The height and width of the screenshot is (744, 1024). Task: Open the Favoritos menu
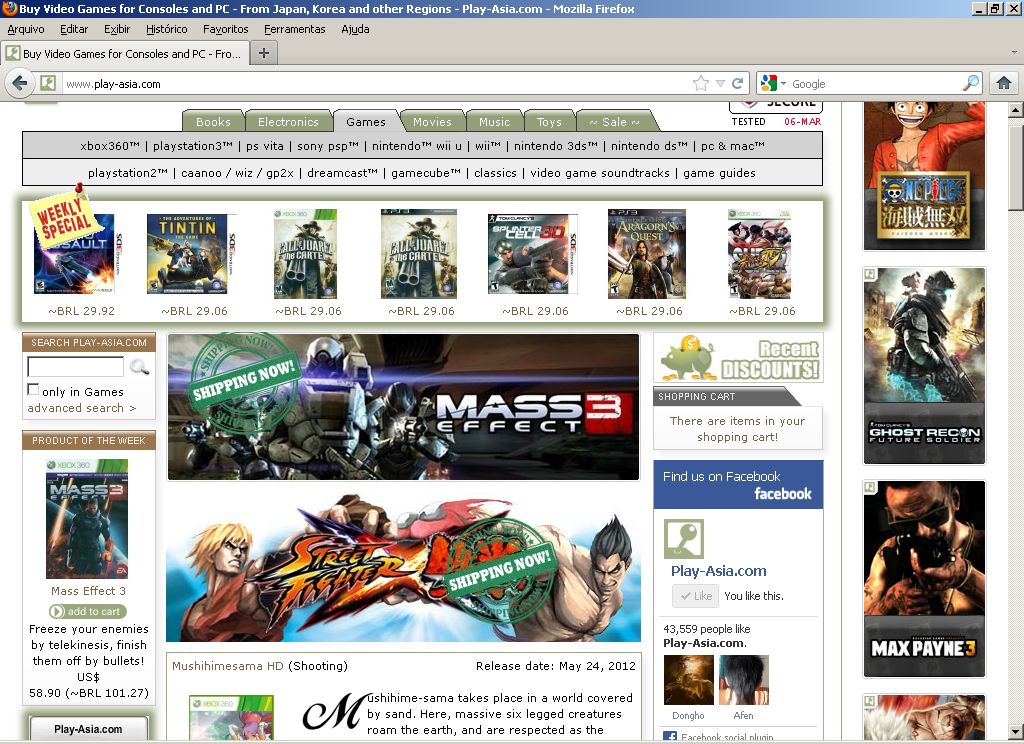[x=225, y=29]
